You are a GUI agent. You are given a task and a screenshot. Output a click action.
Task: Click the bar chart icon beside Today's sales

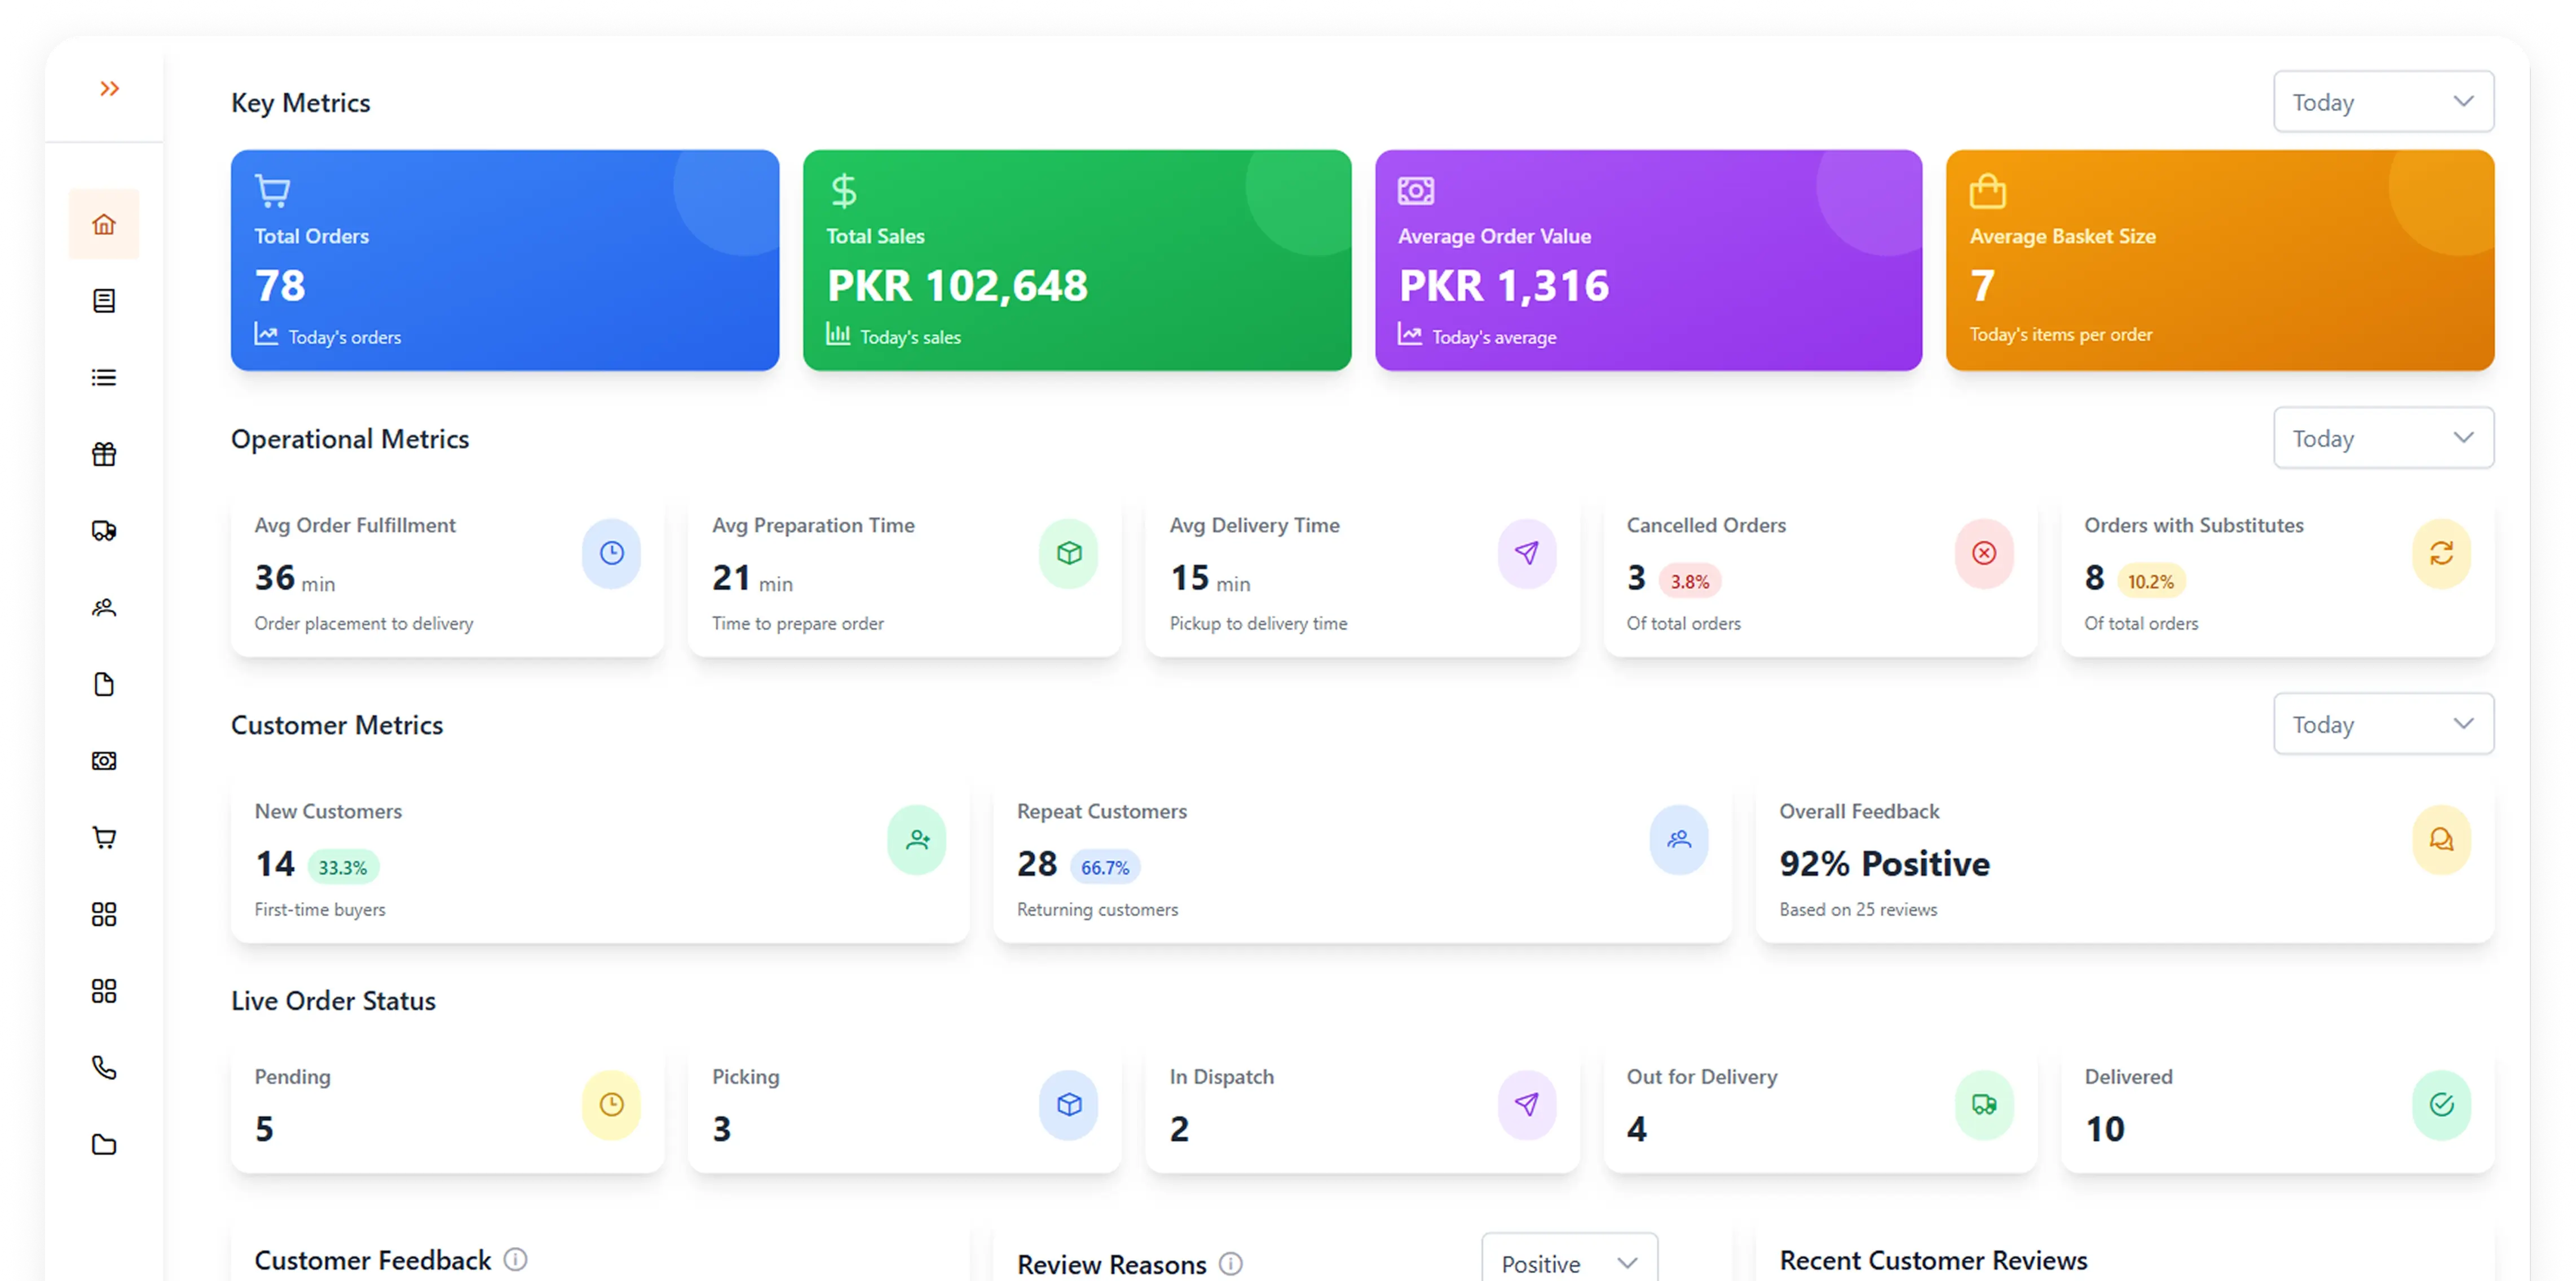coord(838,334)
